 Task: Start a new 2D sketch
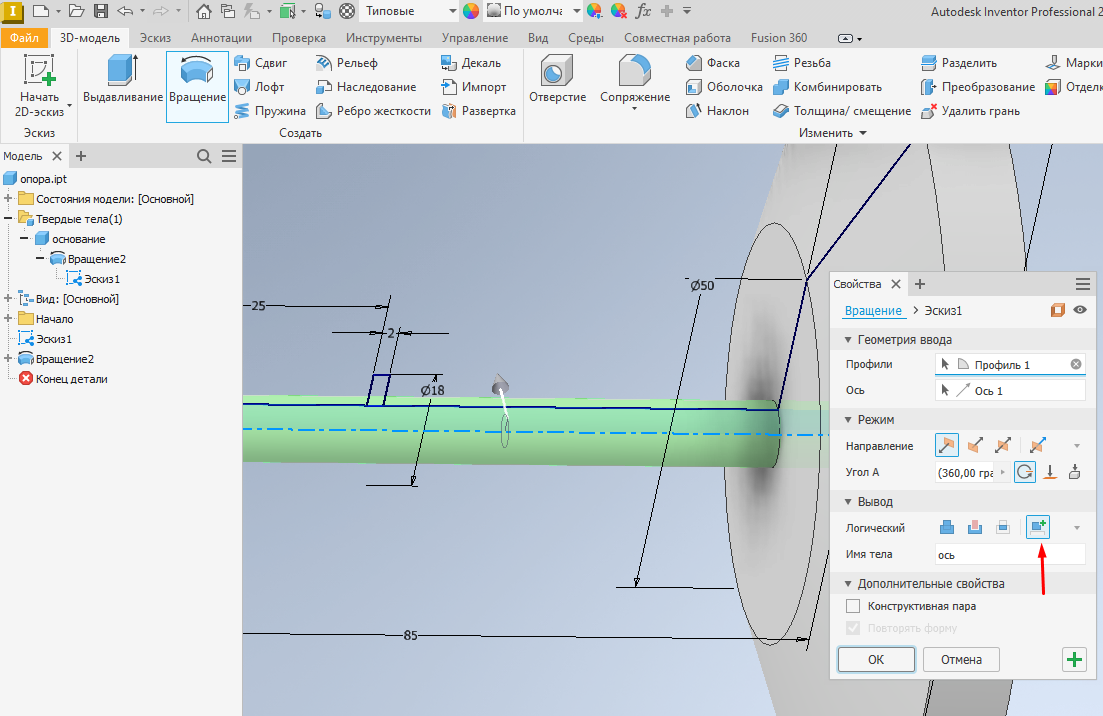pyautogui.click(x=39, y=86)
